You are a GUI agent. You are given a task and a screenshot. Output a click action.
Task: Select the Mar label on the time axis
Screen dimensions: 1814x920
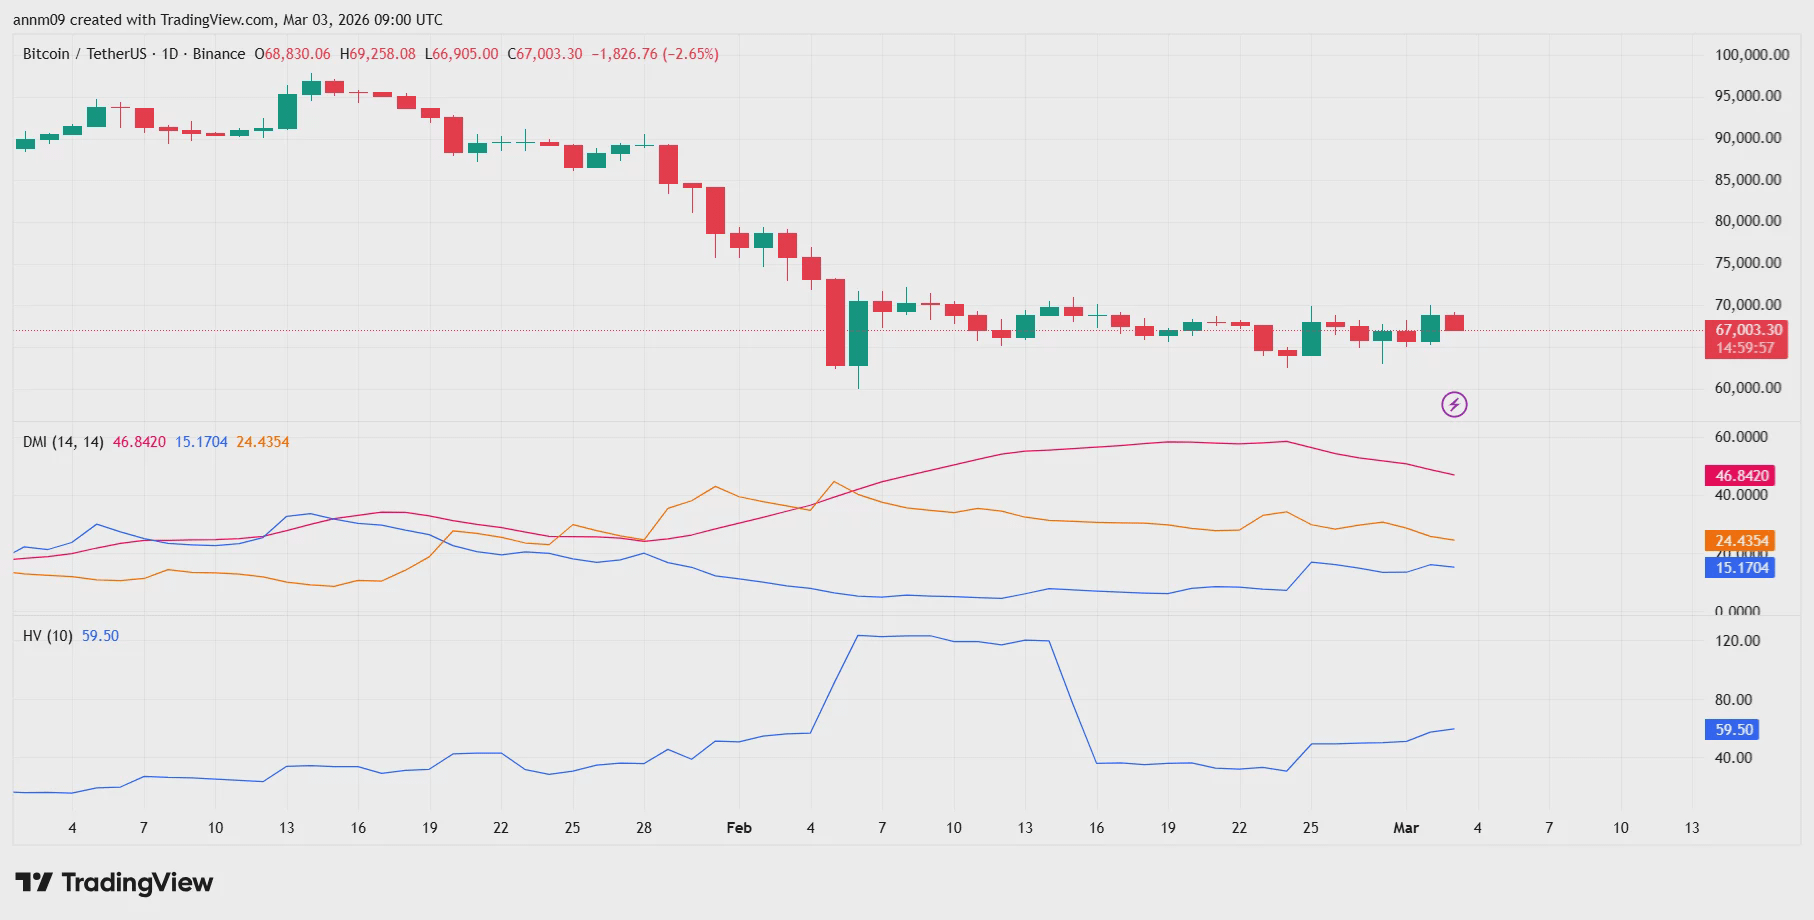(1406, 828)
